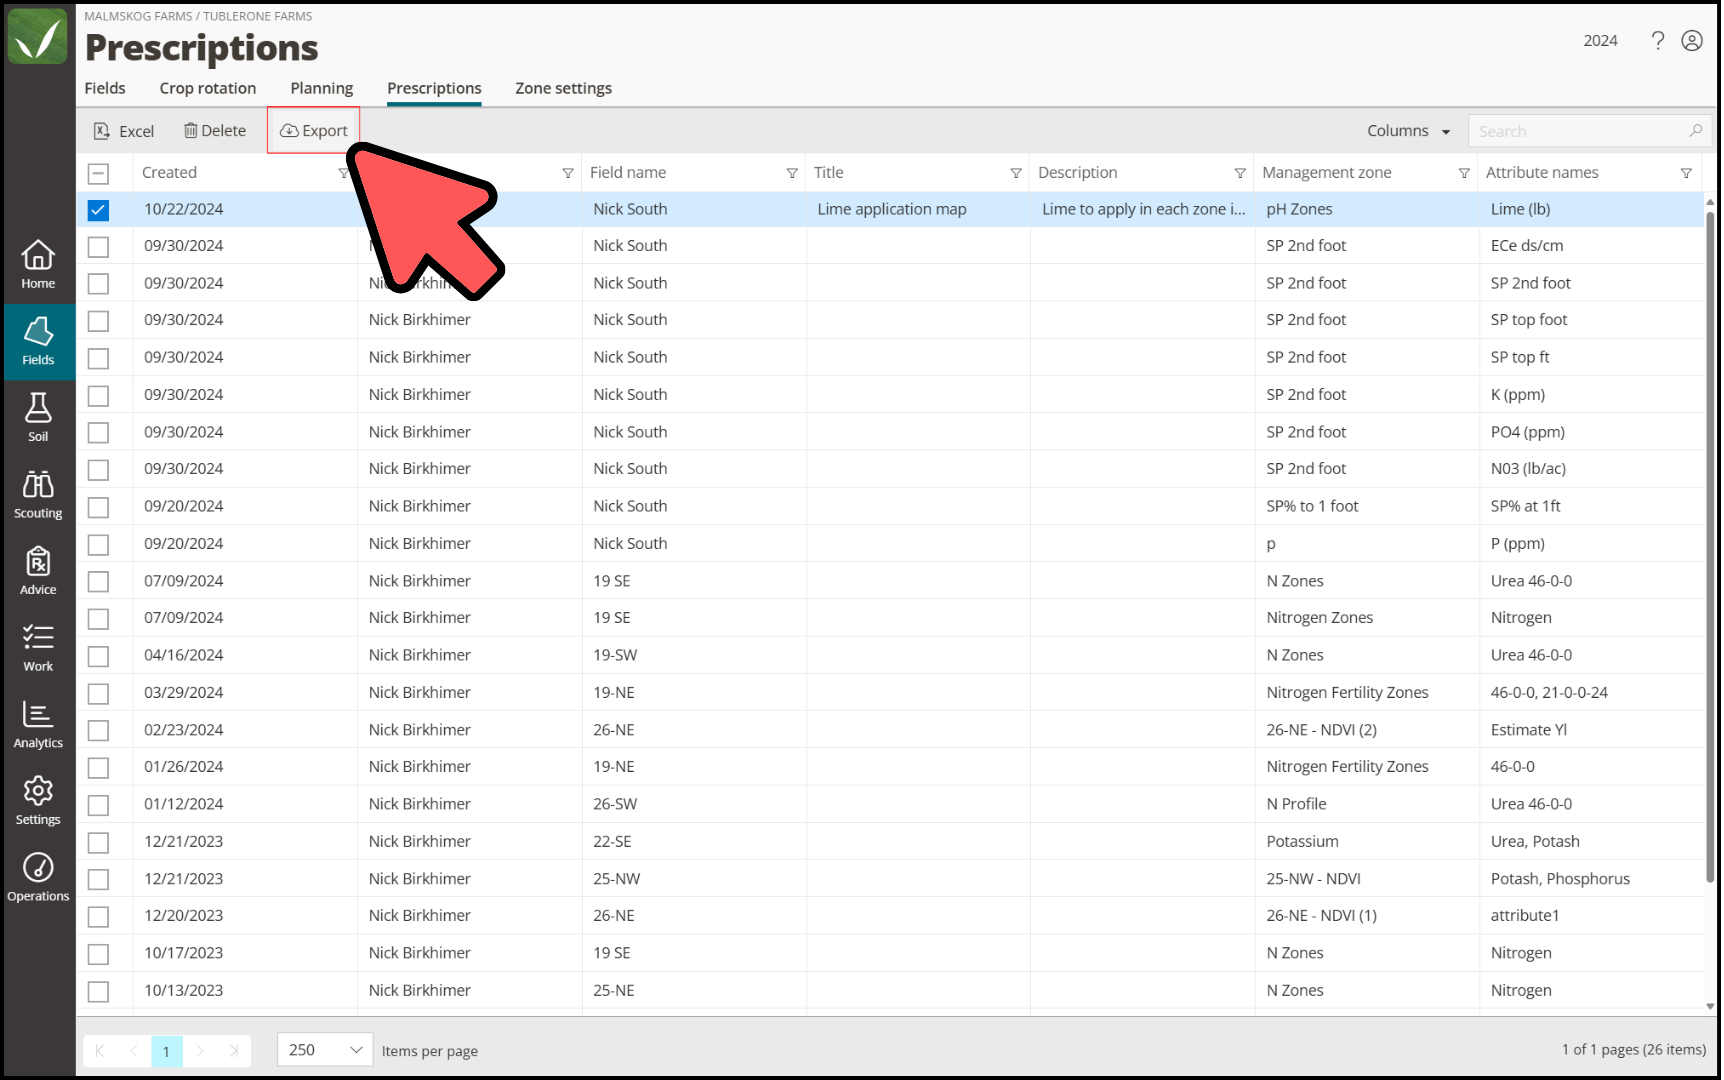Filter the Attribute names column
The image size is (1724, 1080).
(1686, 173)
